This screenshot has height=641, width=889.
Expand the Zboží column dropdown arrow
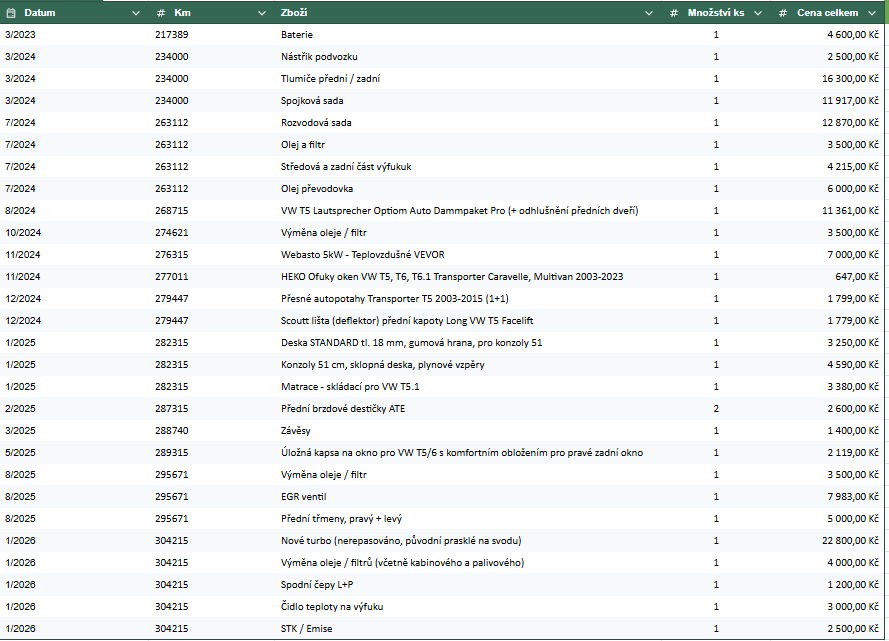click(x=652, y=13)
